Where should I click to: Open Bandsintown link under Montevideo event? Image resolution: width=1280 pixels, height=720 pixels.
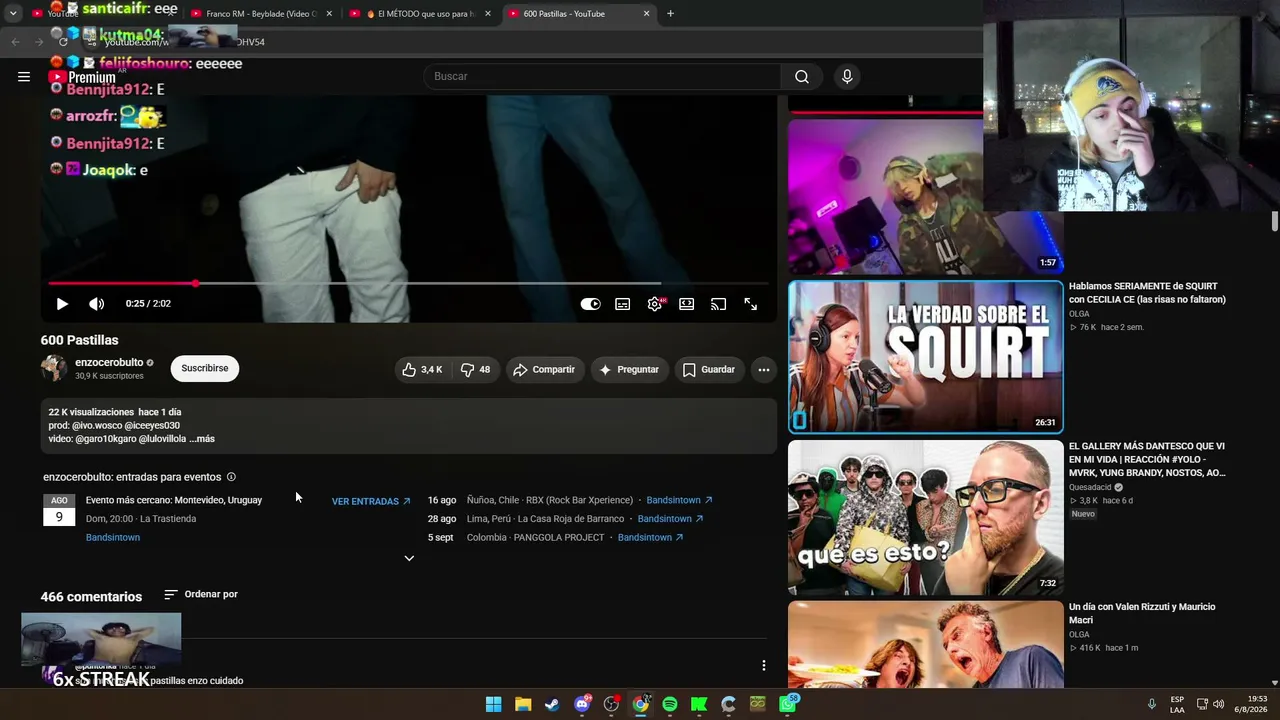pyautogui.click(x=113, y=538)
